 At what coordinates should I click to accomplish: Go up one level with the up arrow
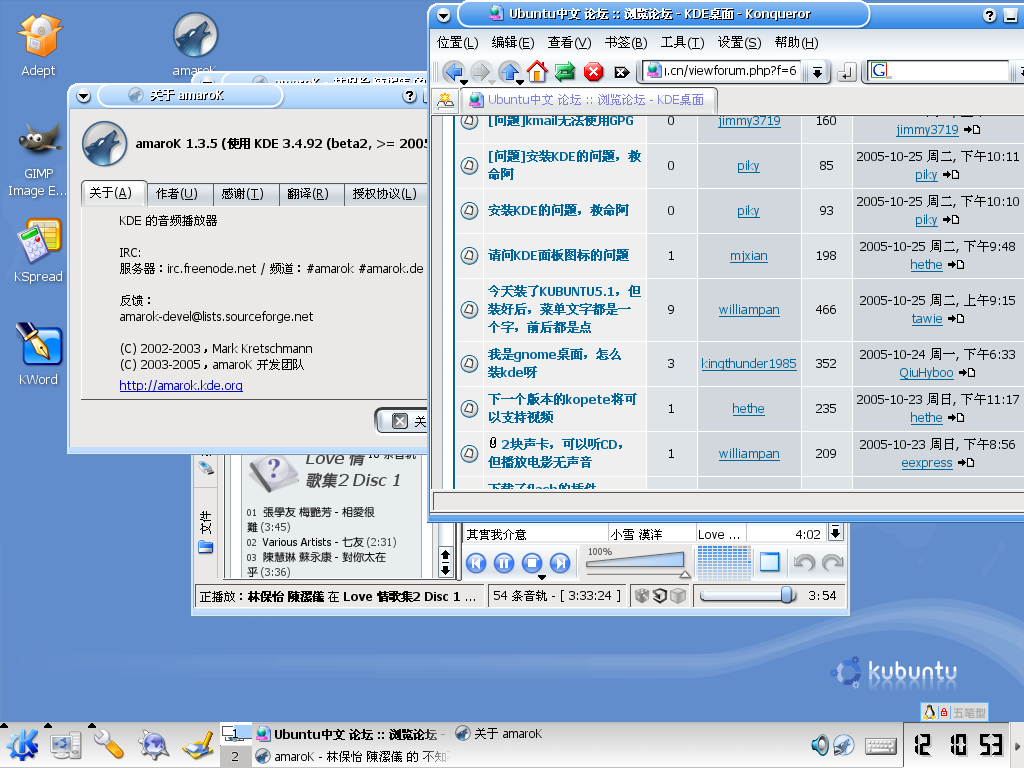pos(509,71)
